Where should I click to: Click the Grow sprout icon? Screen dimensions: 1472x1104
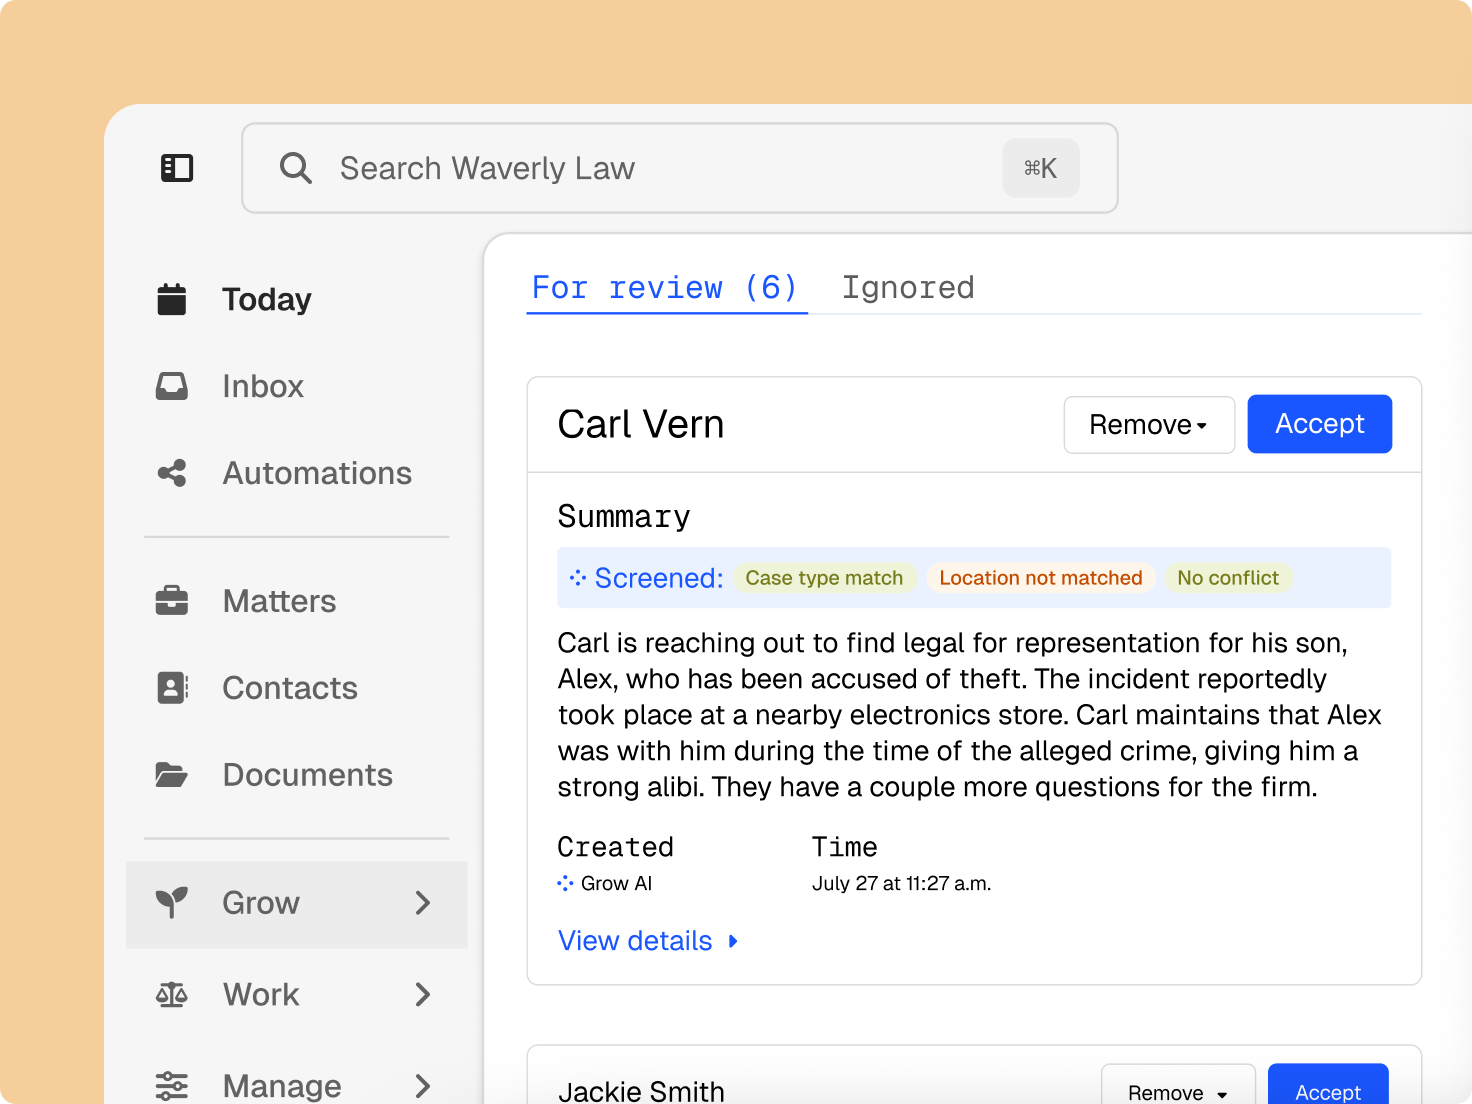172,903
